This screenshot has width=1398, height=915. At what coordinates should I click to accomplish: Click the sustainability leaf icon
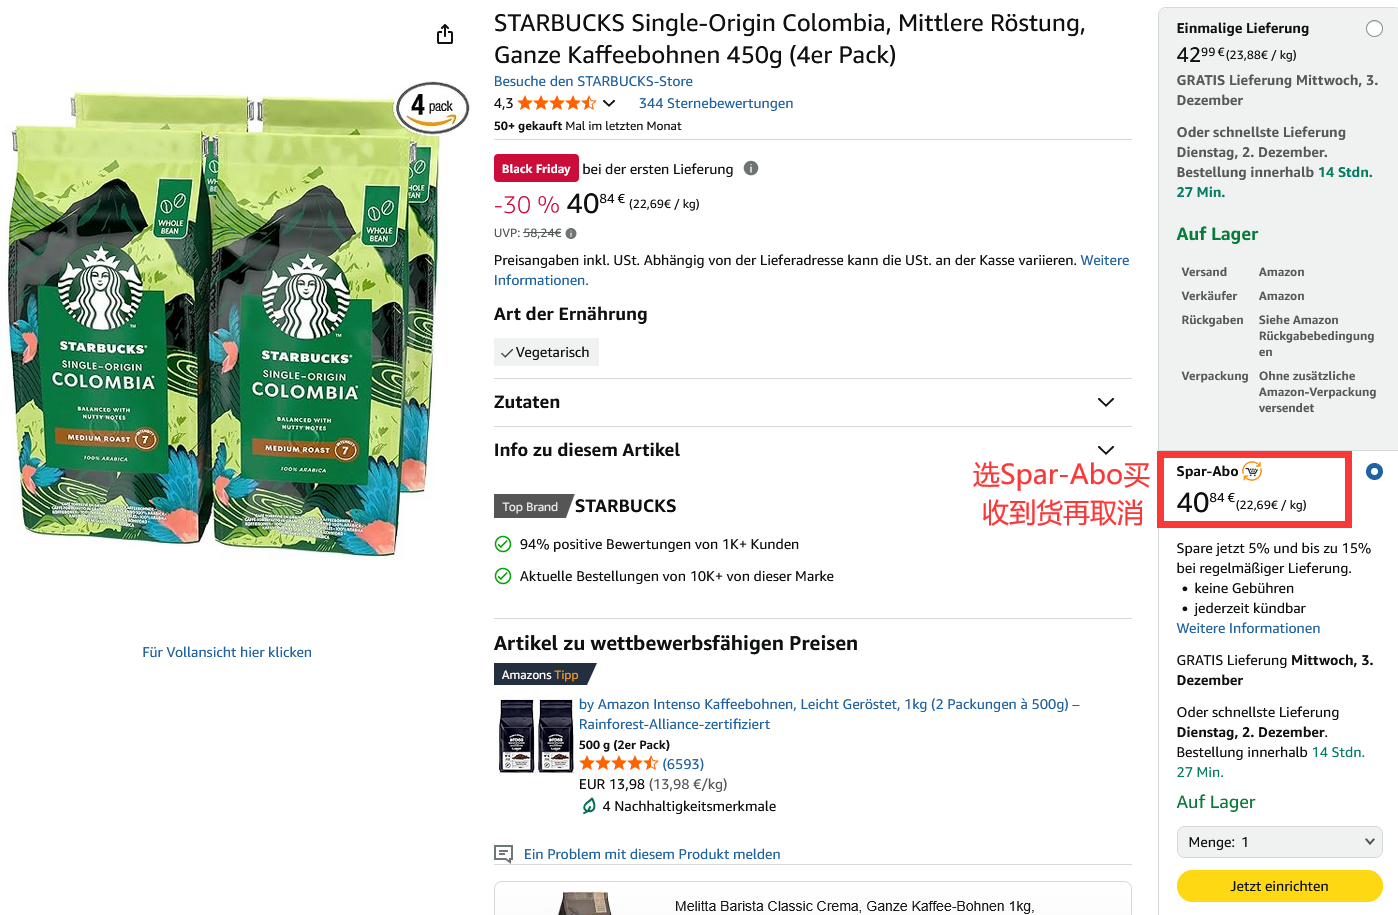589,806
